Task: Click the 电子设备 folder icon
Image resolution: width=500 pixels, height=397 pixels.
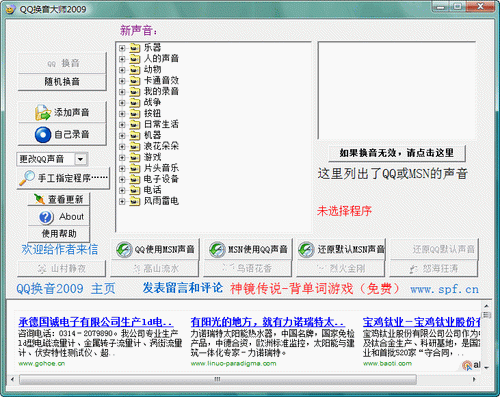Action: (x=134, y=179)
